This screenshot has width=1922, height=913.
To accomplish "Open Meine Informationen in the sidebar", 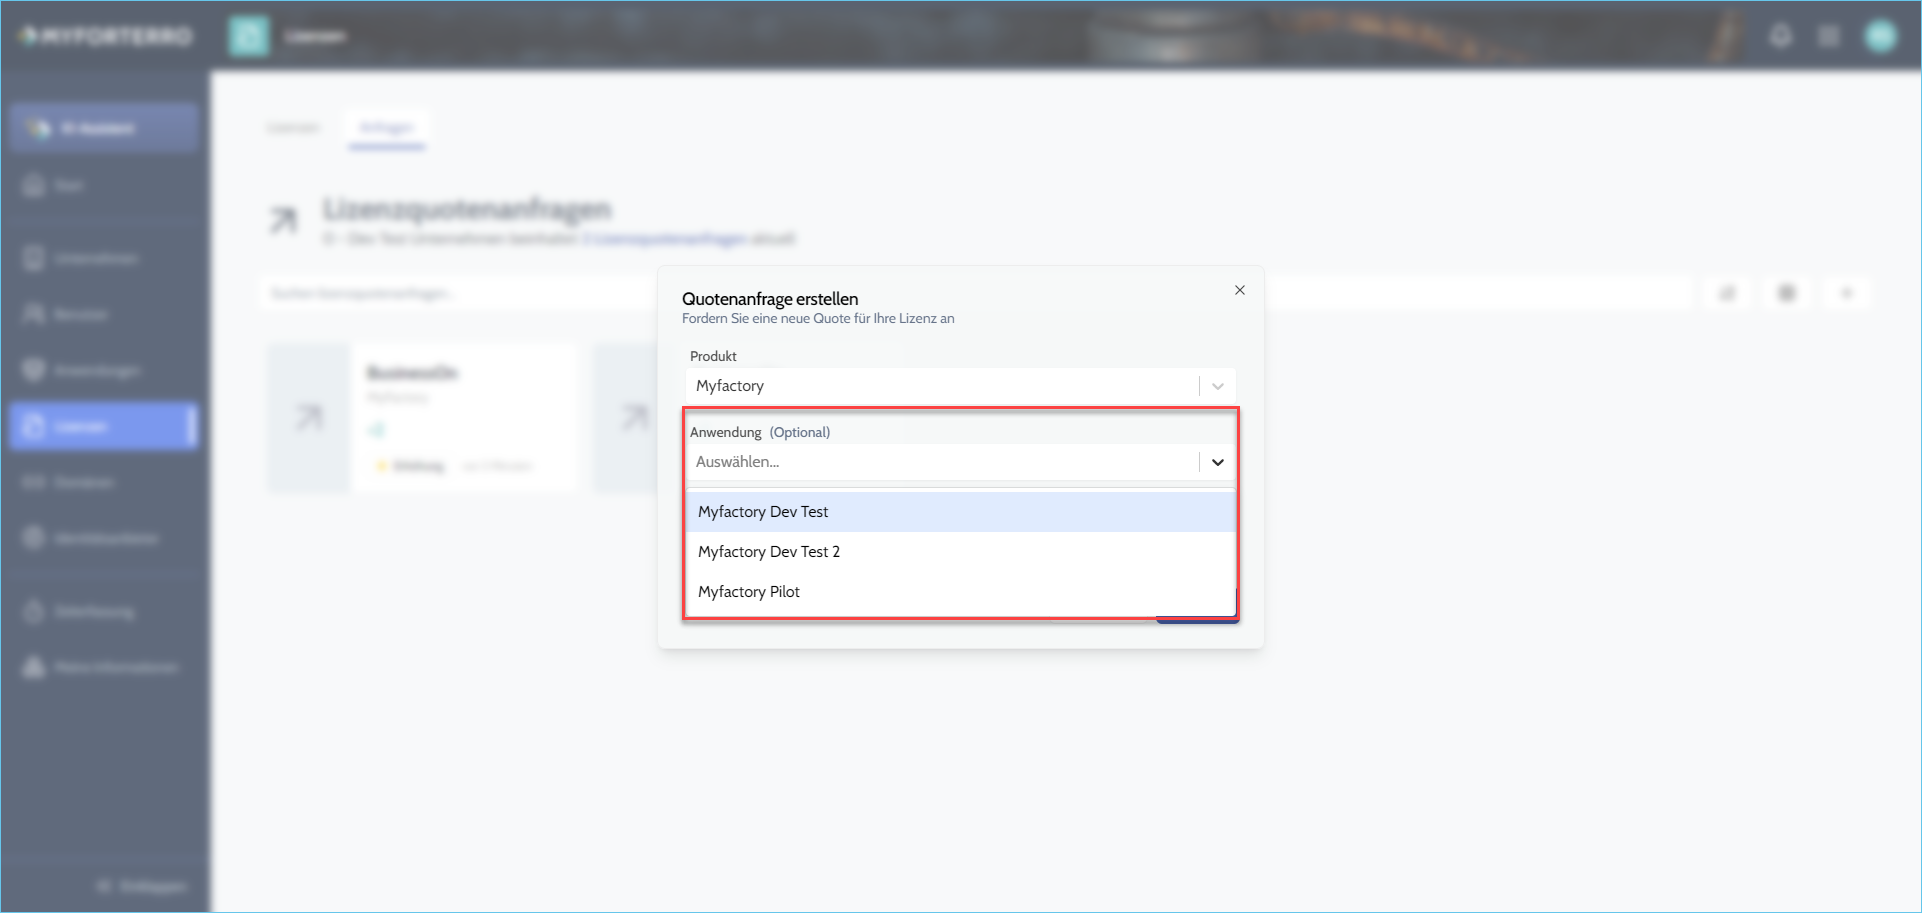I will (x=104, y=667).
